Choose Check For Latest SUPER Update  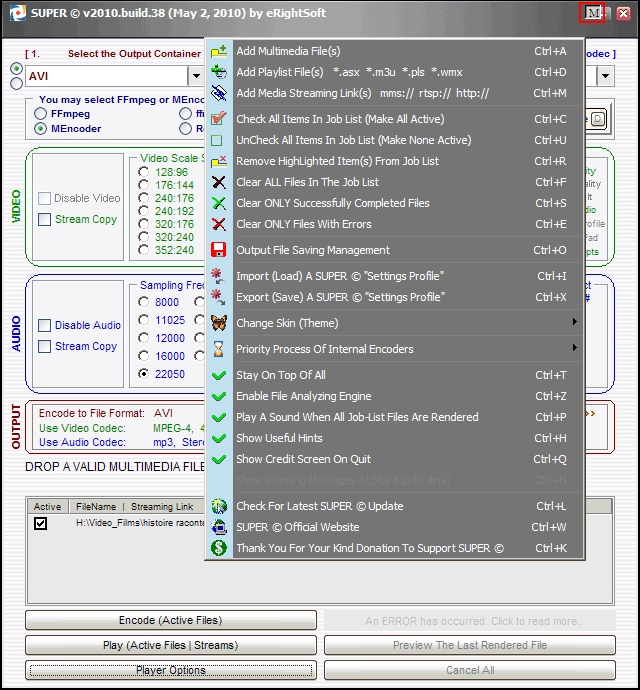pos(395,506)
